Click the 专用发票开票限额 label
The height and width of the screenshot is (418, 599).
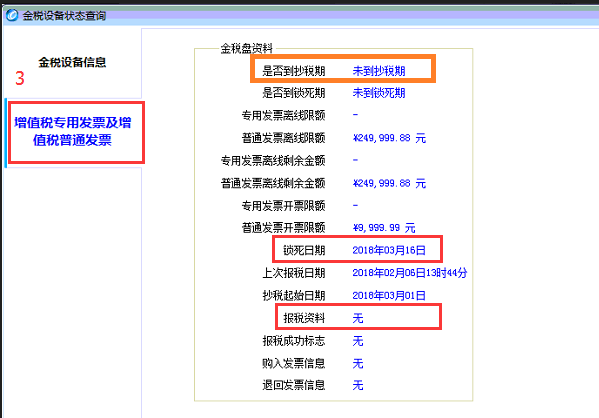click(x=283, y=206)
